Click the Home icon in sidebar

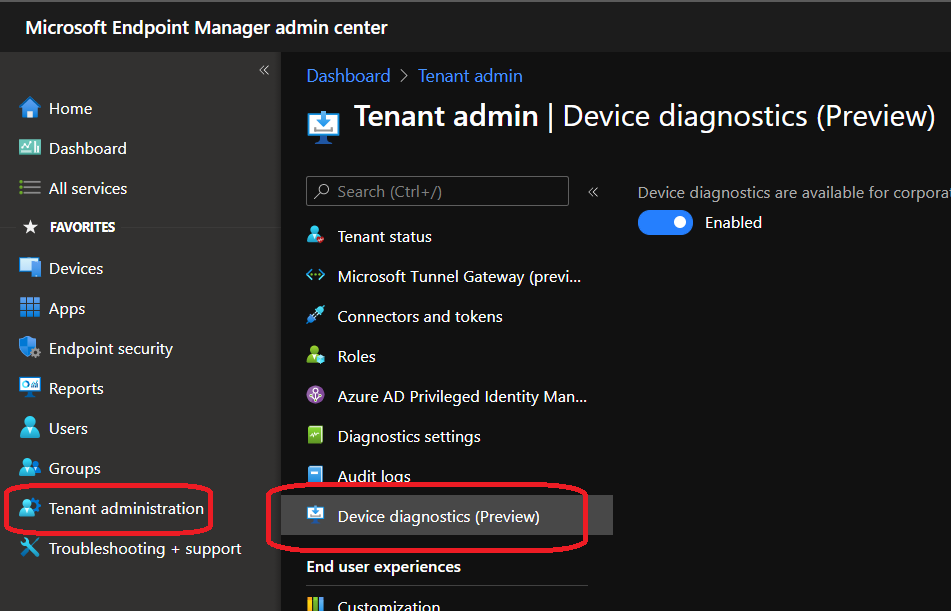(30, 108)
